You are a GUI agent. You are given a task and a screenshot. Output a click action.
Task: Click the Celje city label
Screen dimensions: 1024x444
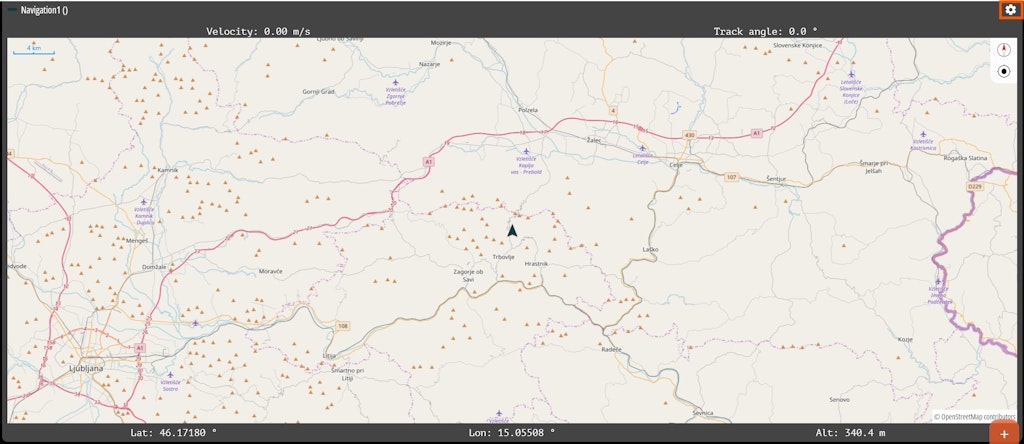[676, 165]
